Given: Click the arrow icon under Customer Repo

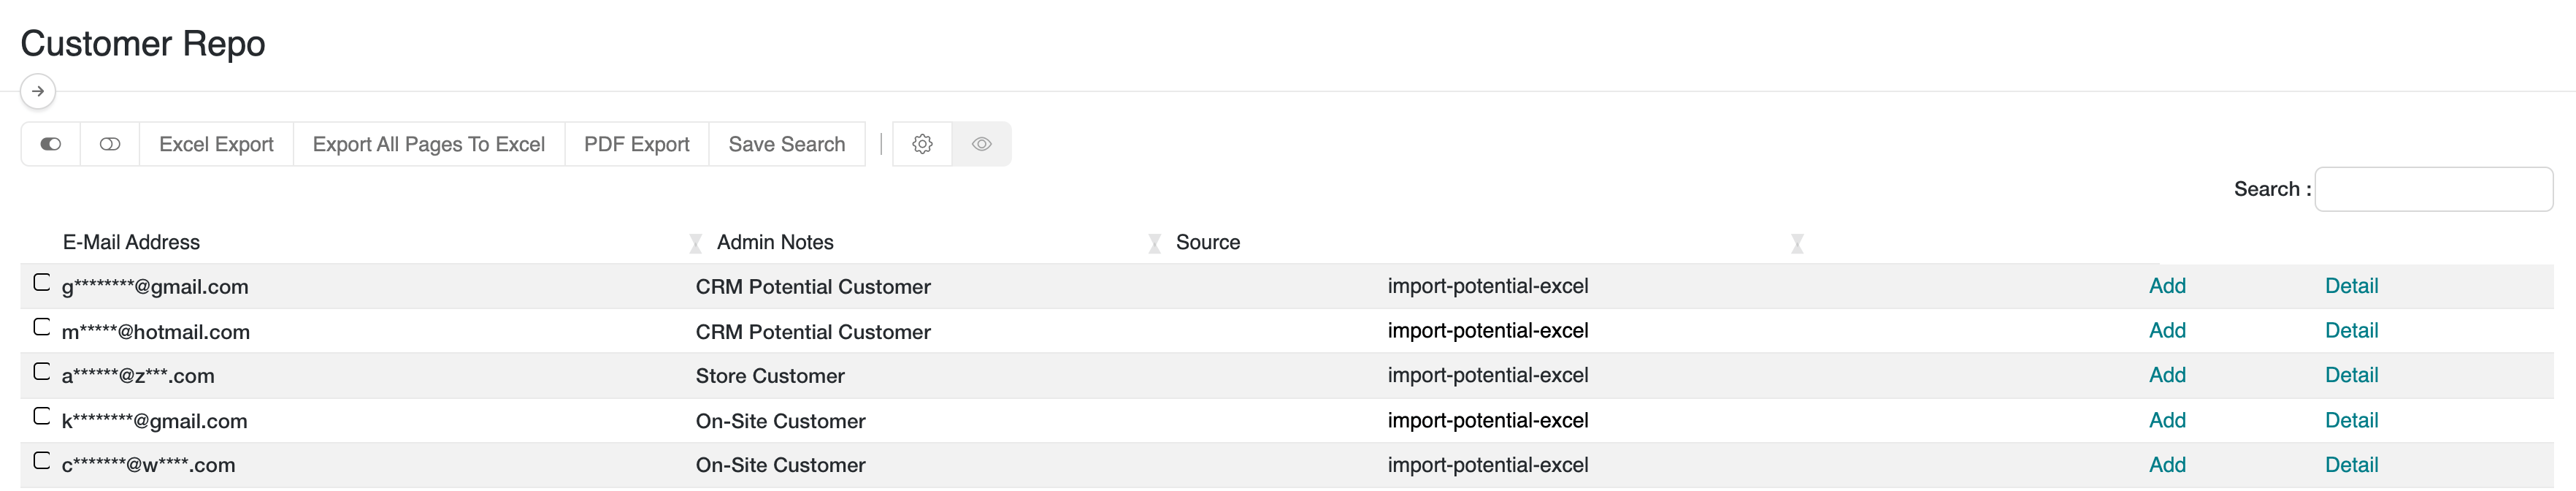Looking at the screenshot, I should tap(38, 91).
